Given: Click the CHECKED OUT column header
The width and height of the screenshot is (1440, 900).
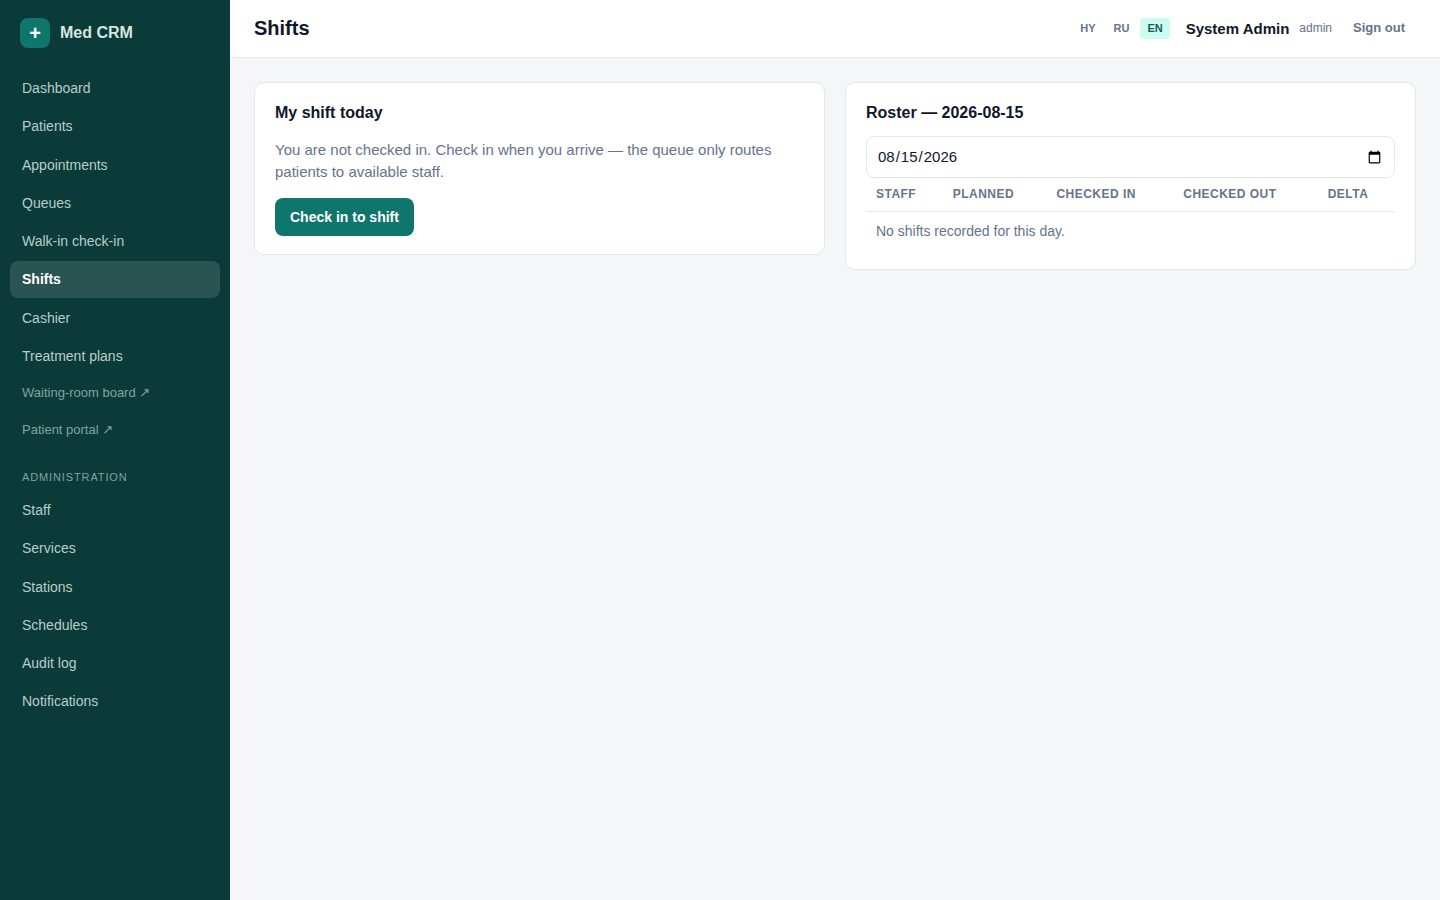Looking at the screenshot, I should (x=1230, y=194).
